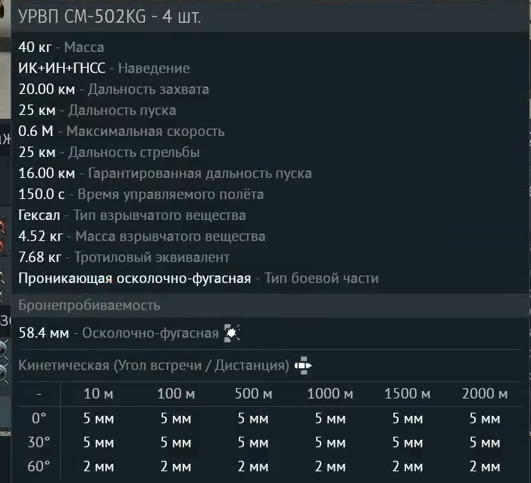Click the 60° angle row label
Image resolution: width=531 pixels, height=483 pixels.
click(x=39, y=466)
